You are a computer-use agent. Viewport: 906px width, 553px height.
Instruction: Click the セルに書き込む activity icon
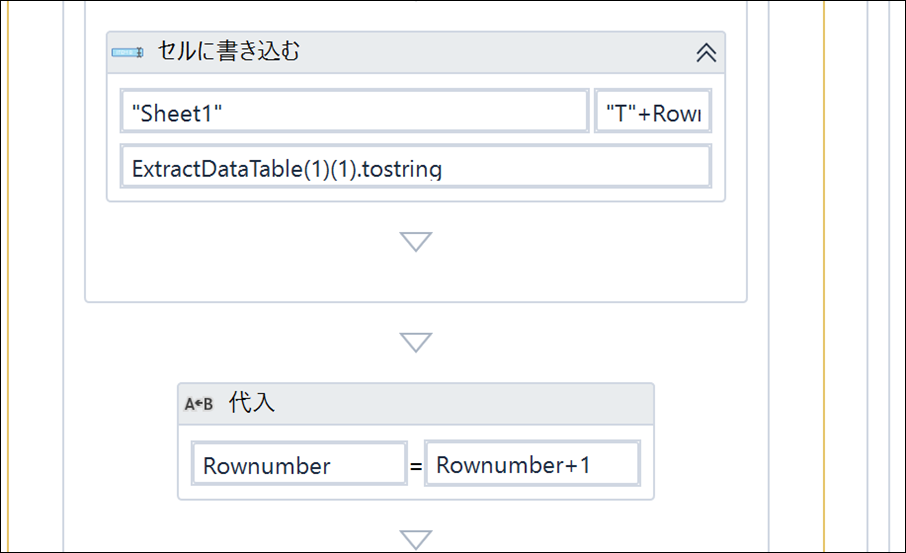(x=128, y=53)
